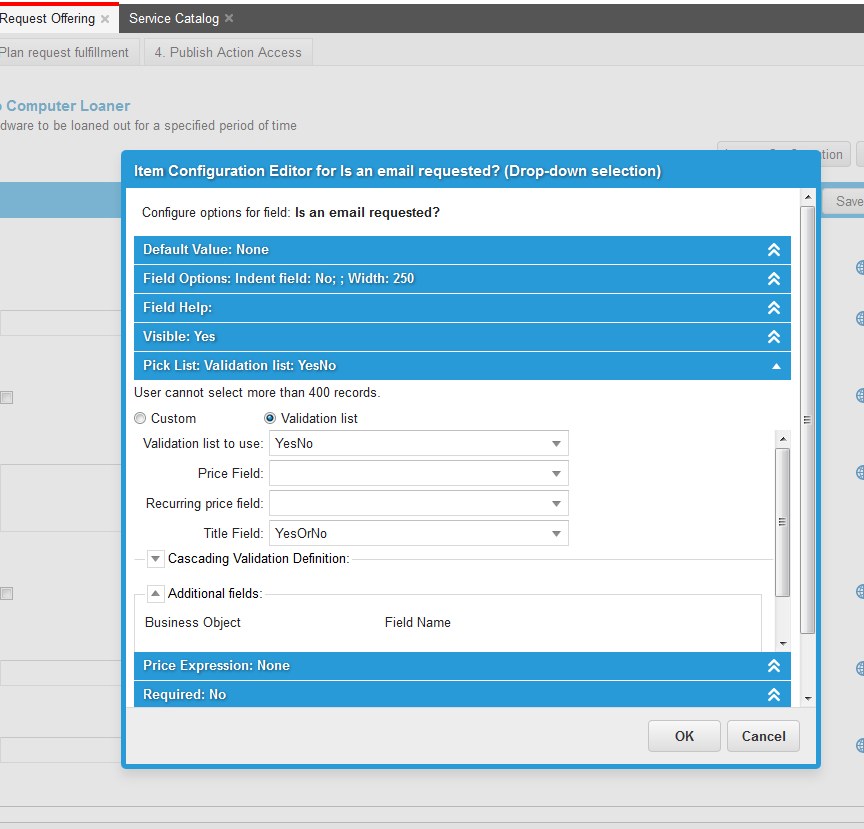Select the Custom radio button

pyautogui.click(x=141, y=418)
